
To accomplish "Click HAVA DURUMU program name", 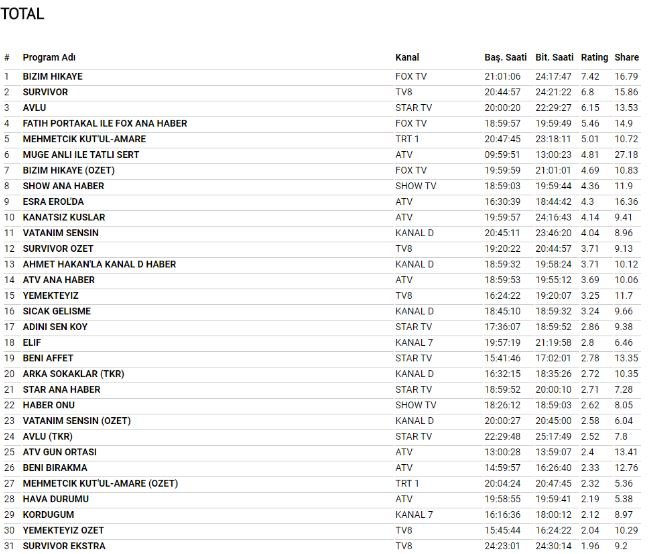I will point(55,499).
